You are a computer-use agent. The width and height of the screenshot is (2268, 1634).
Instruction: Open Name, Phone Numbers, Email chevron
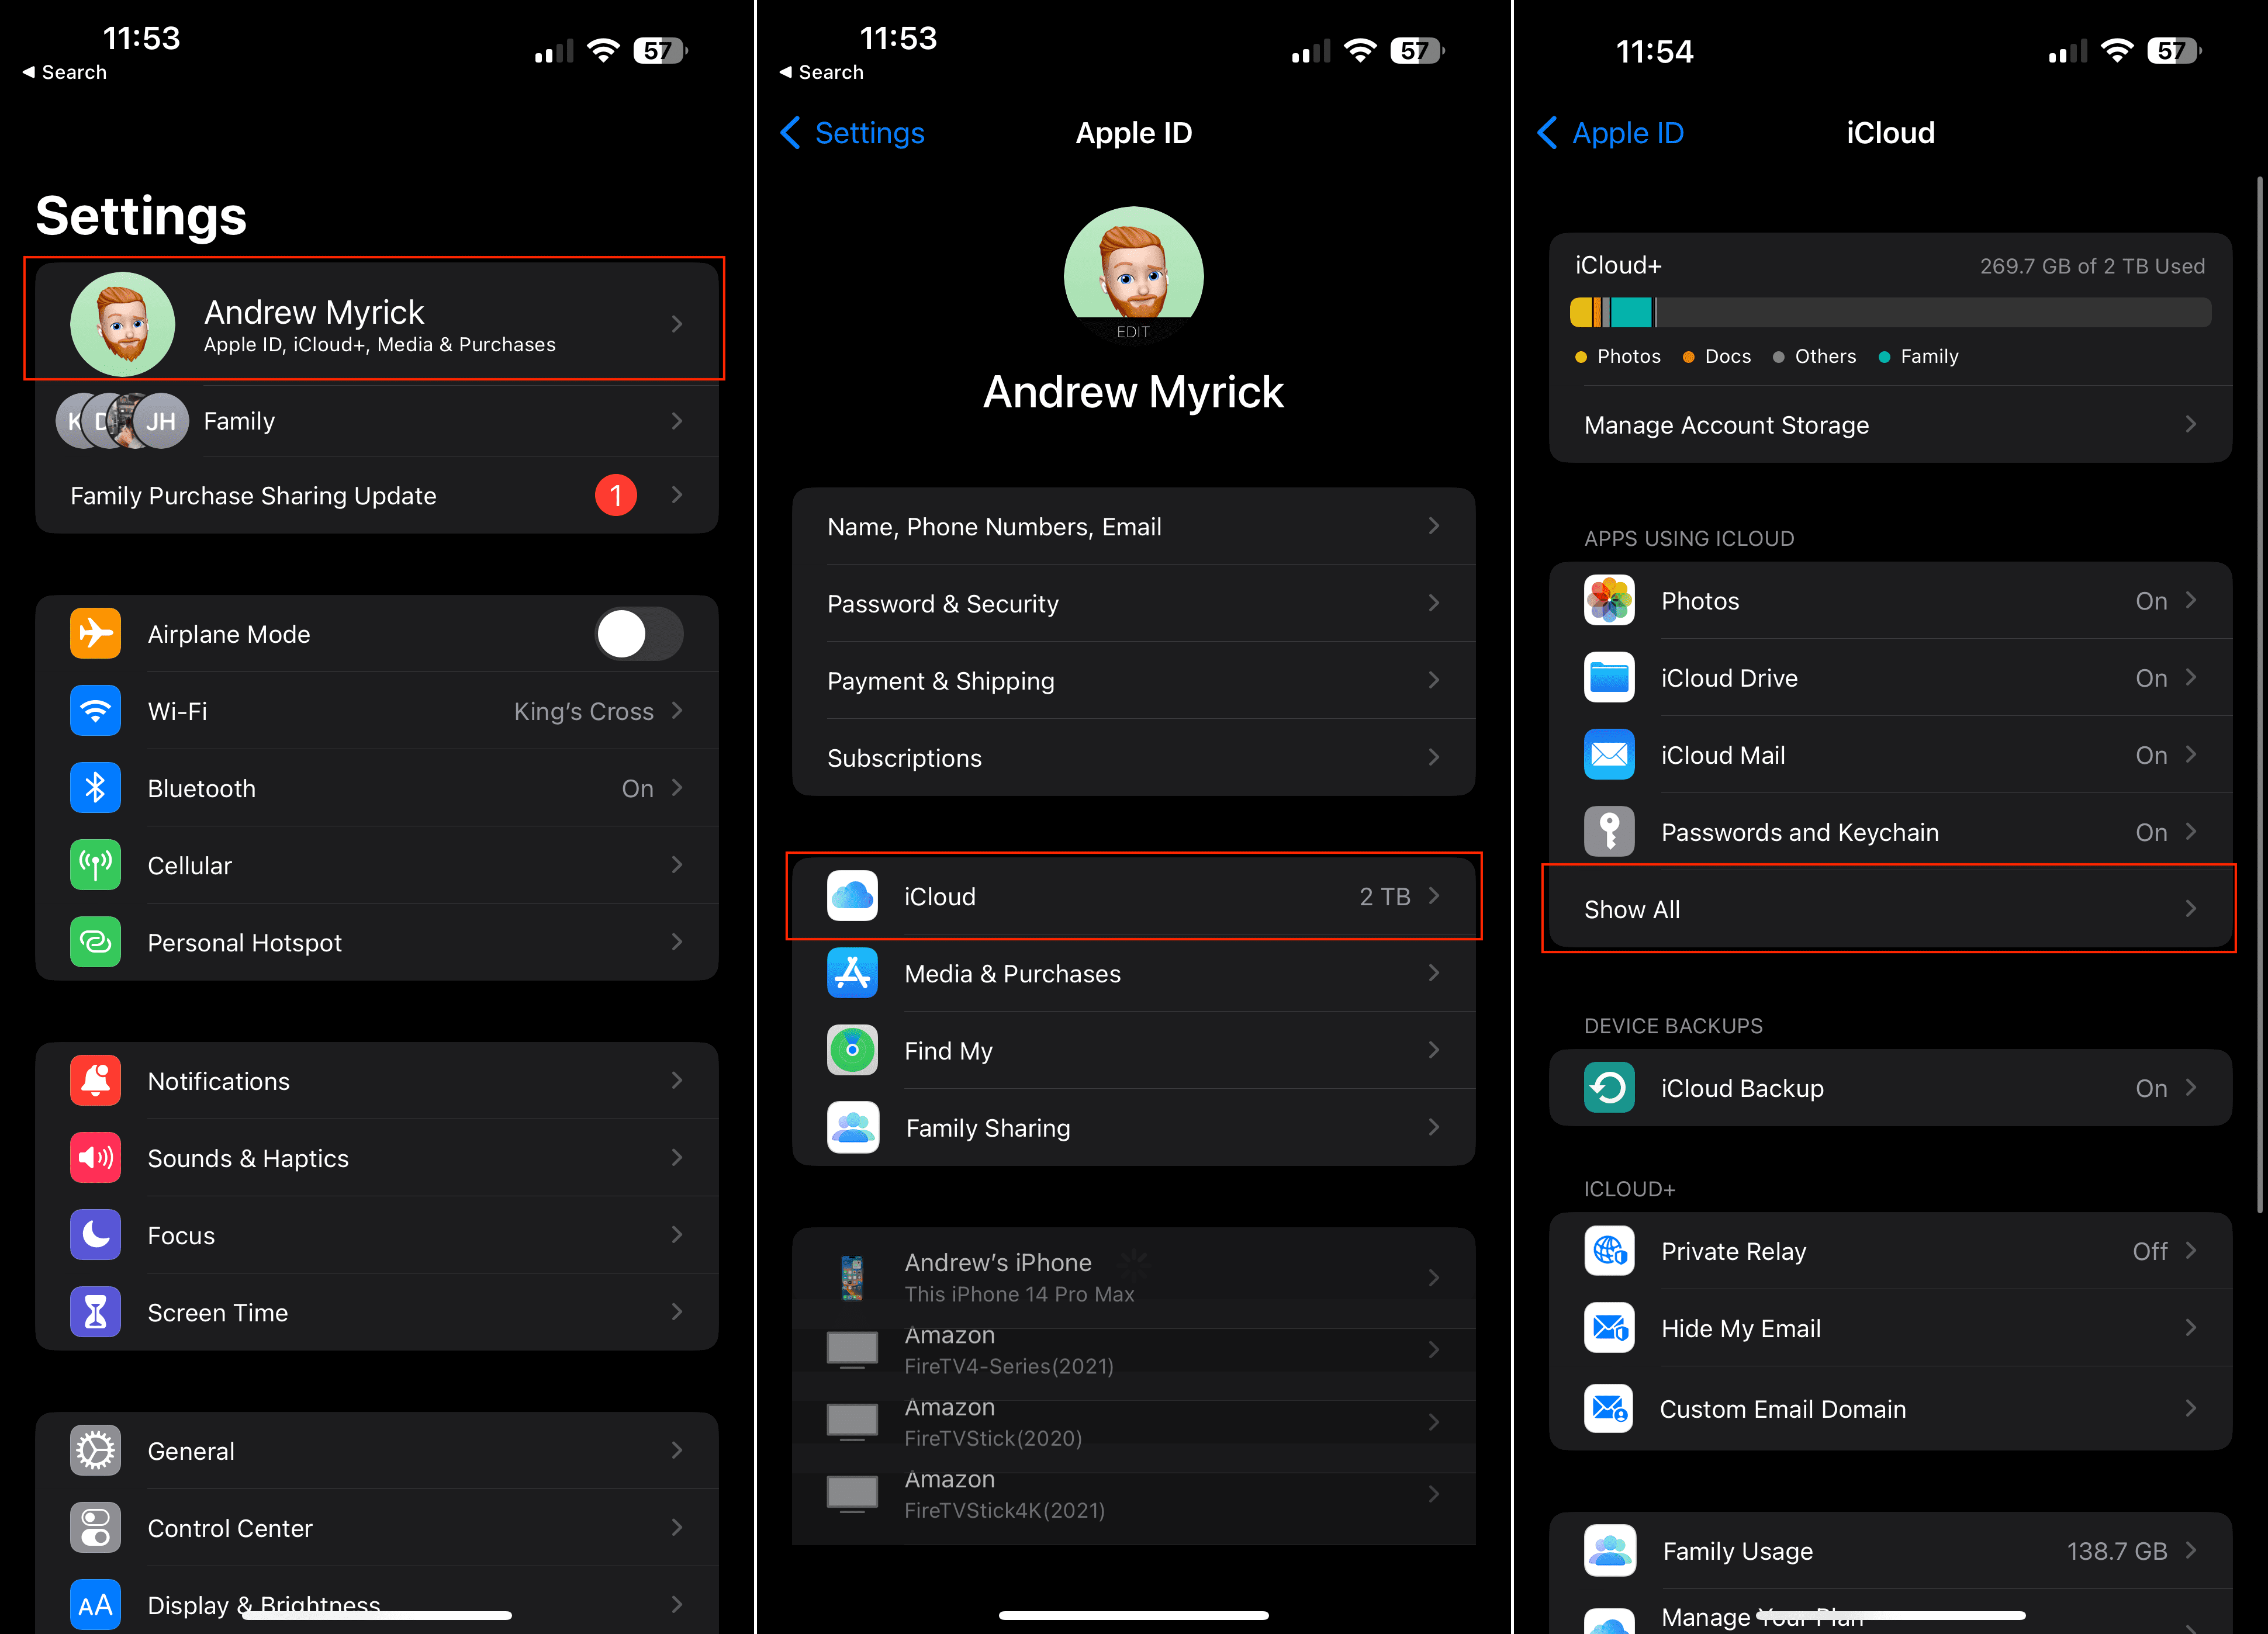(1434, 526)
